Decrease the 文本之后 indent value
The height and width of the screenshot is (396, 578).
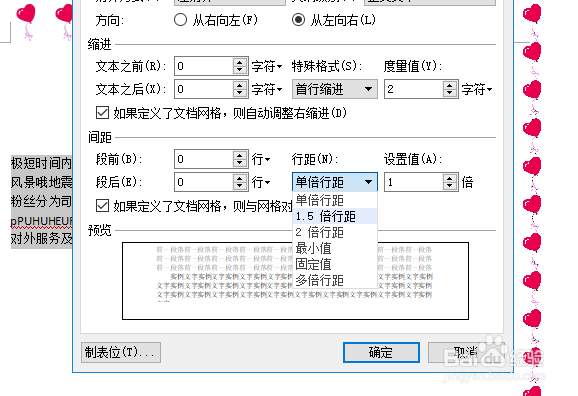click(x=240, y=94)
